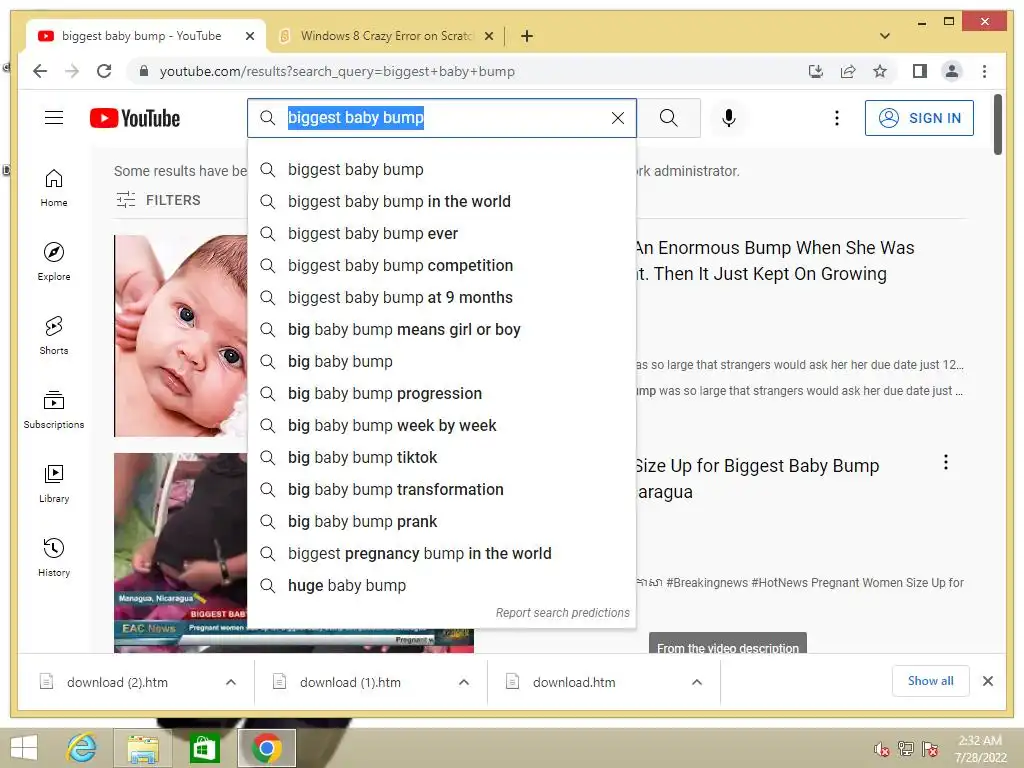
Task: Open the Chrome profile avatar
Action: point(952,71)
